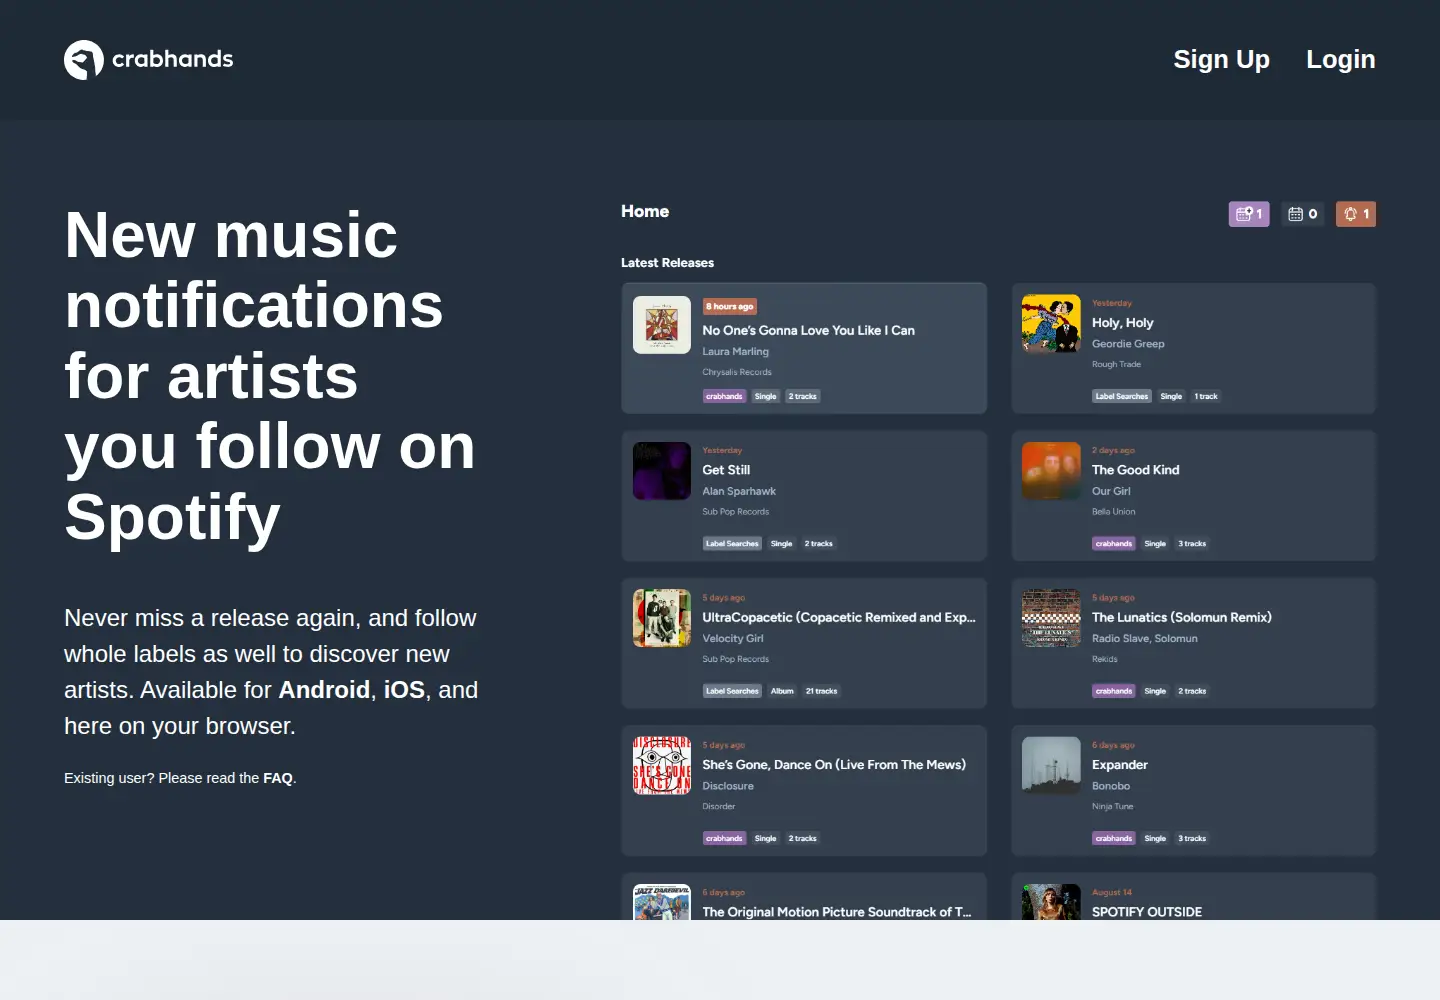Open The Good Kind cover thumbnail

click(x=1051, y=471)
